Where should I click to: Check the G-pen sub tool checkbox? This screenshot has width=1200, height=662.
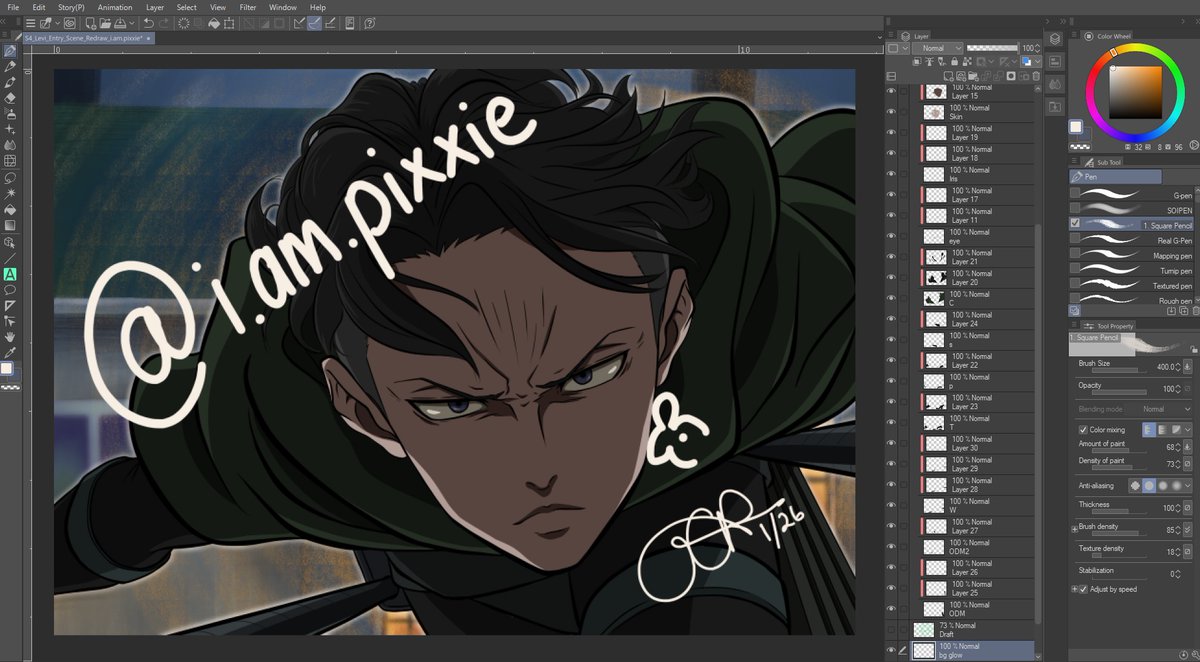coord(1075,193)
